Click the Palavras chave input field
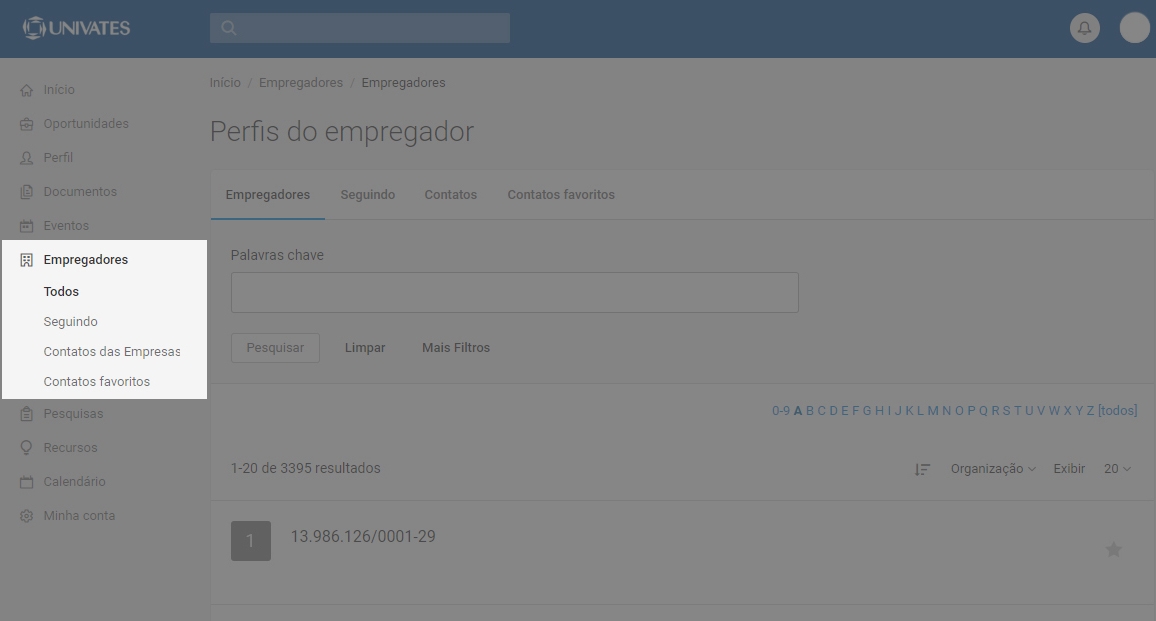The image size is (1156, 621). (x=514, y=293)
